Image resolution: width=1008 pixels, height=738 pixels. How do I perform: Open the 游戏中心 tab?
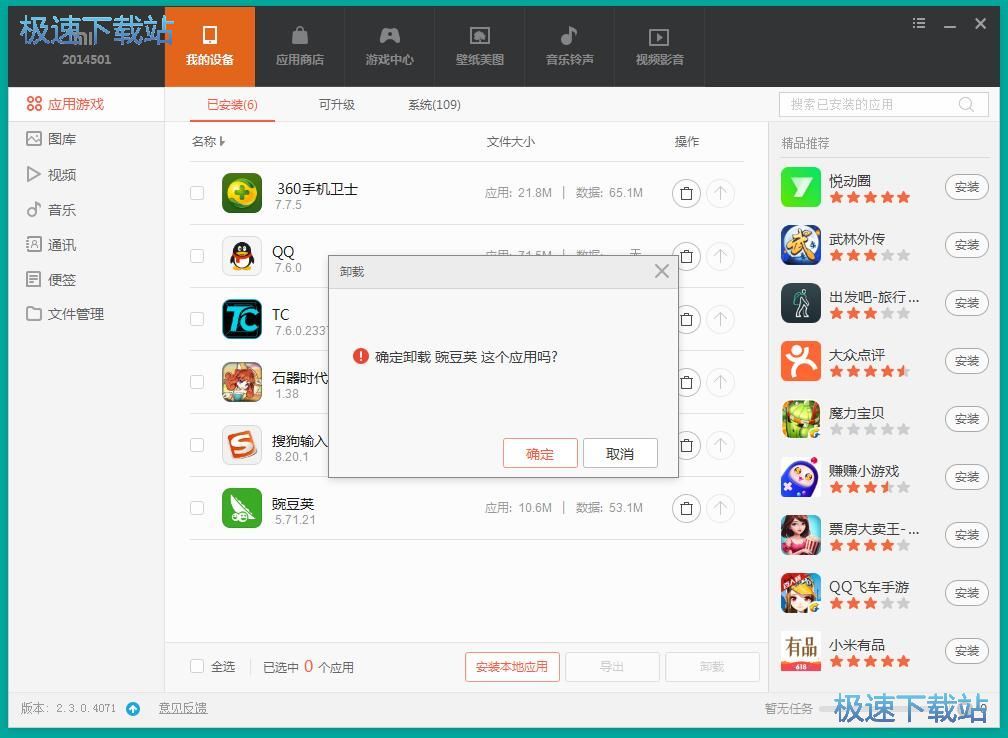point(390,47)
